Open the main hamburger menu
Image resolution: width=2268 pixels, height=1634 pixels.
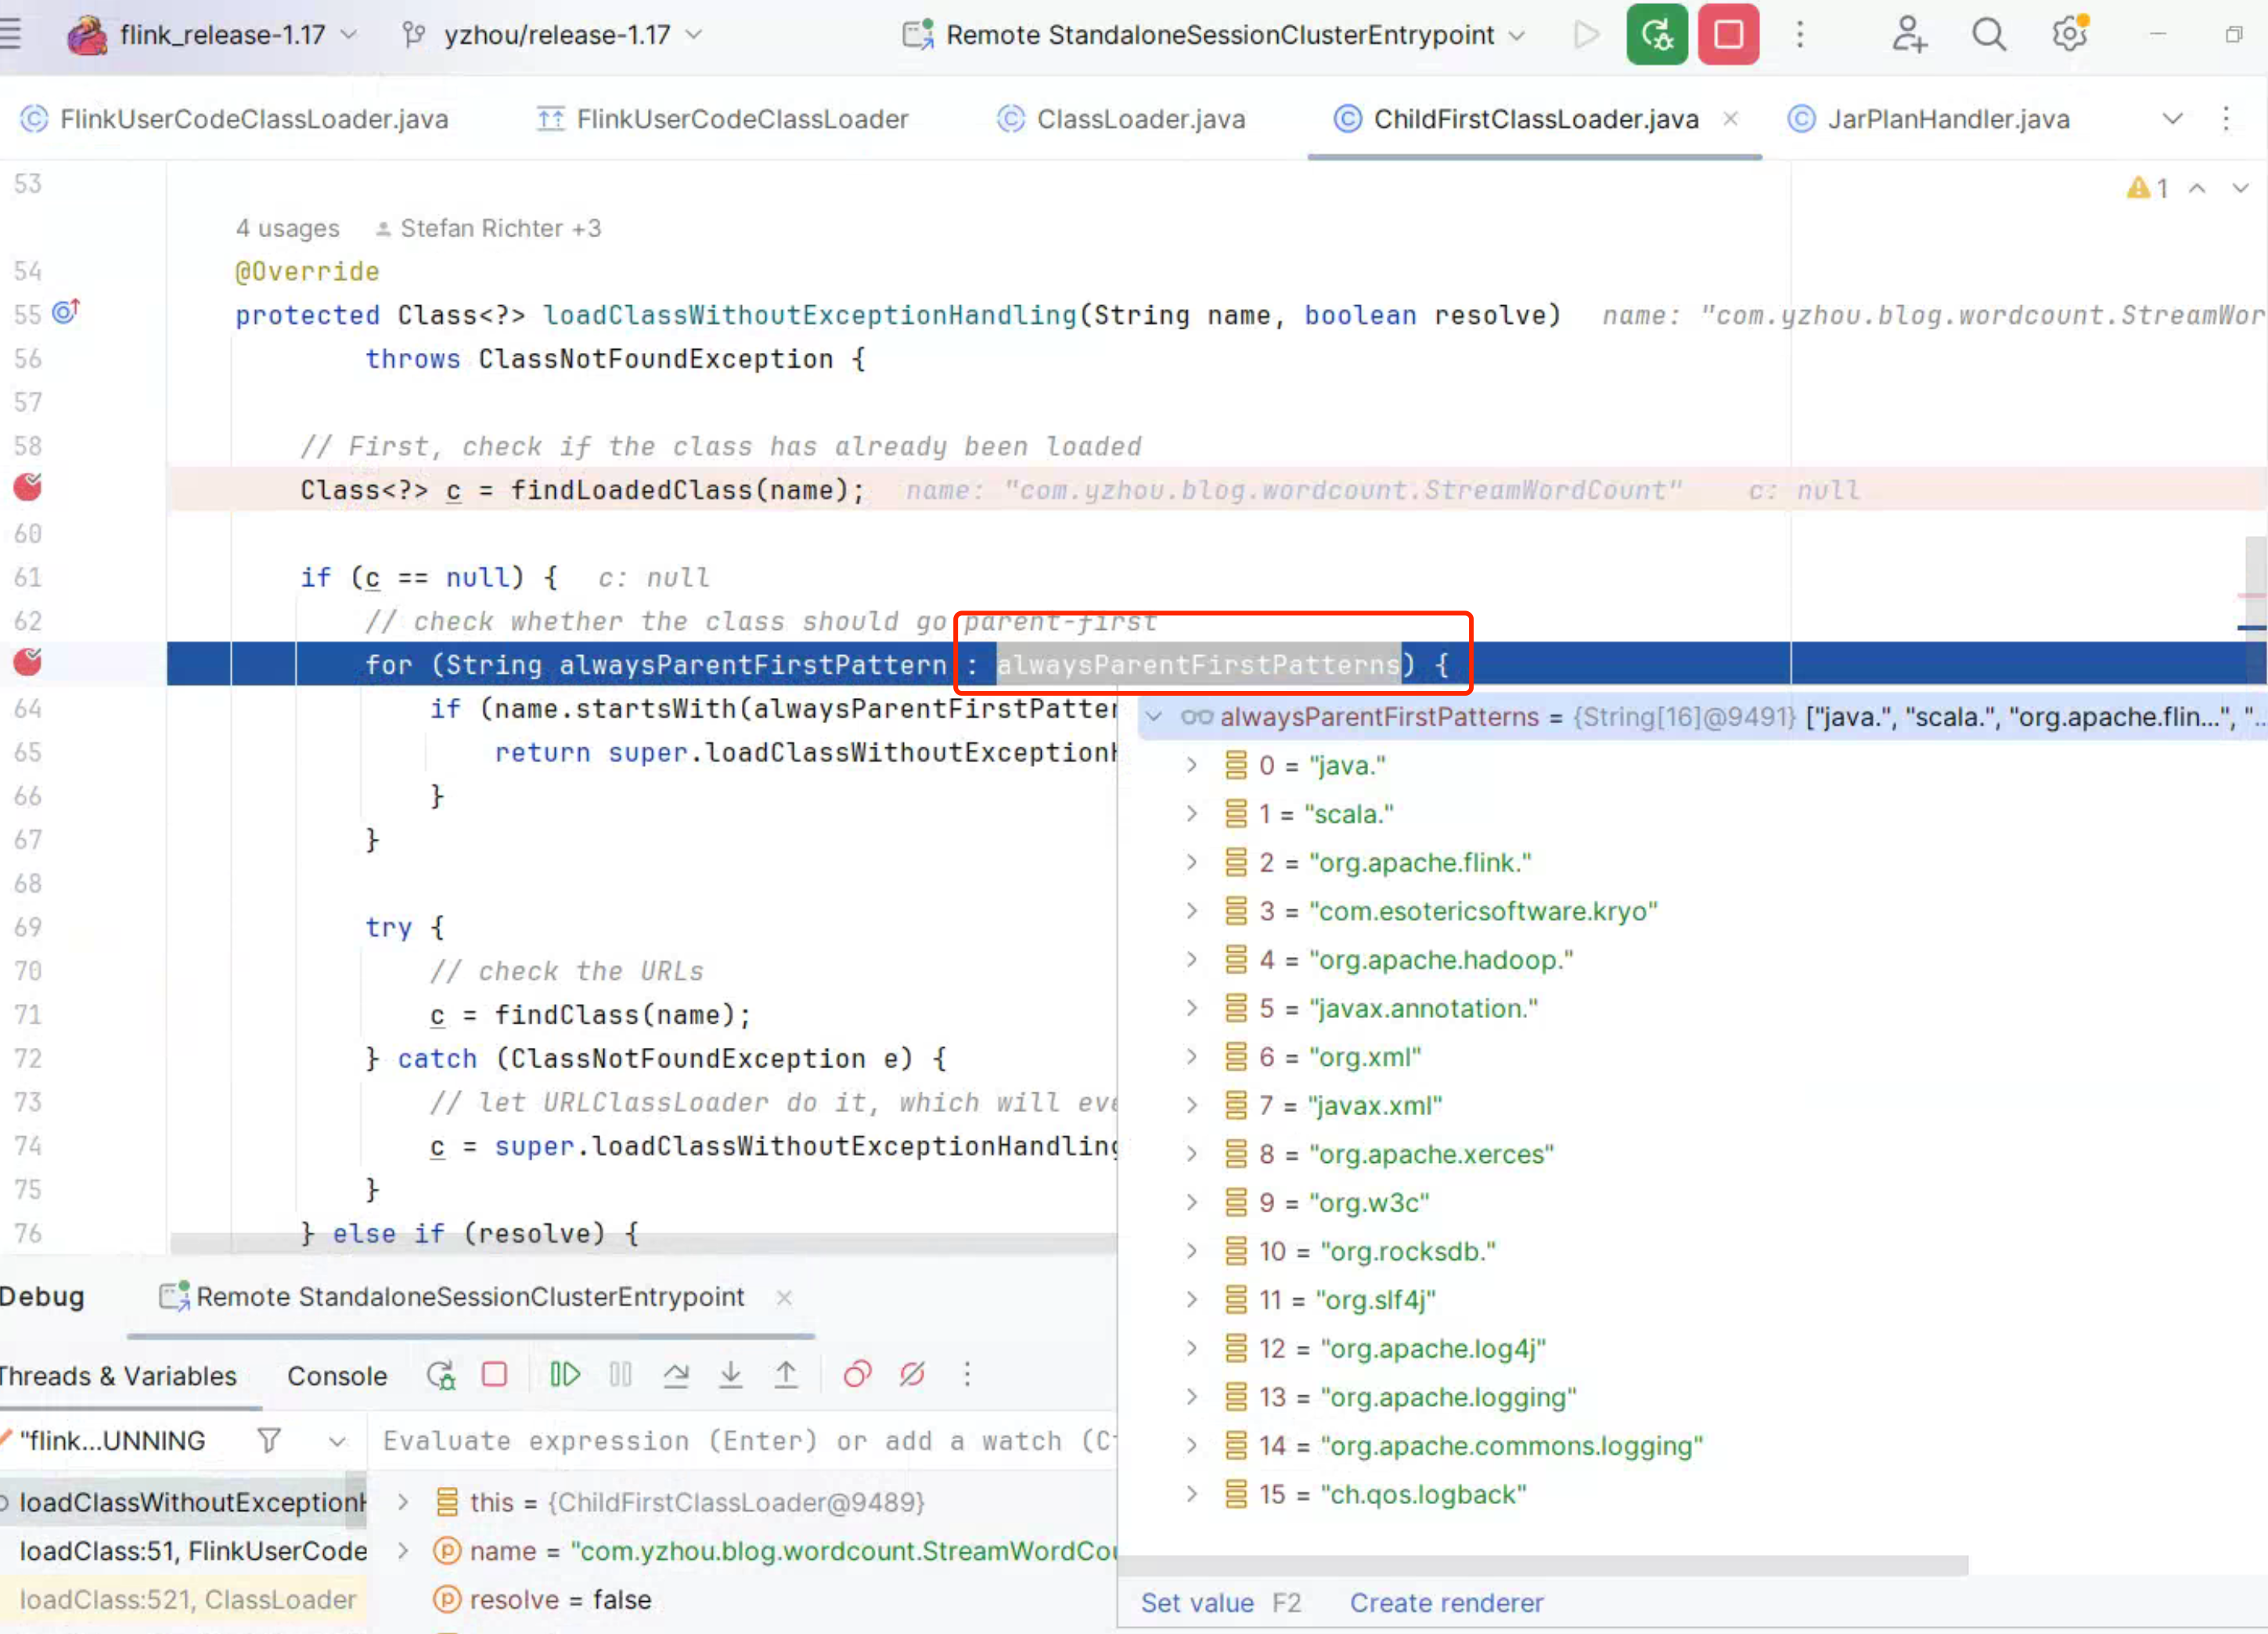[10, 34]
